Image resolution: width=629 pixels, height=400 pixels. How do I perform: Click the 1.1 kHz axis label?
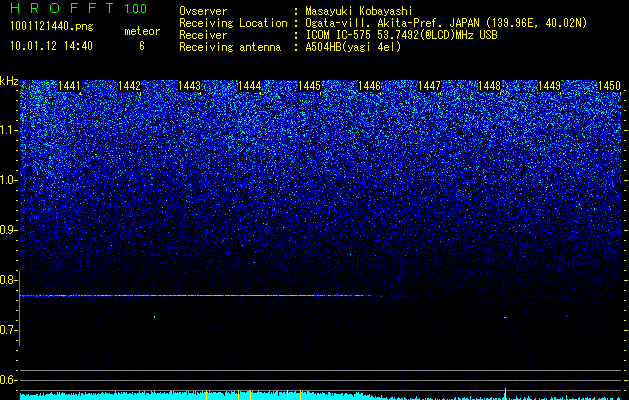[9, 130]
